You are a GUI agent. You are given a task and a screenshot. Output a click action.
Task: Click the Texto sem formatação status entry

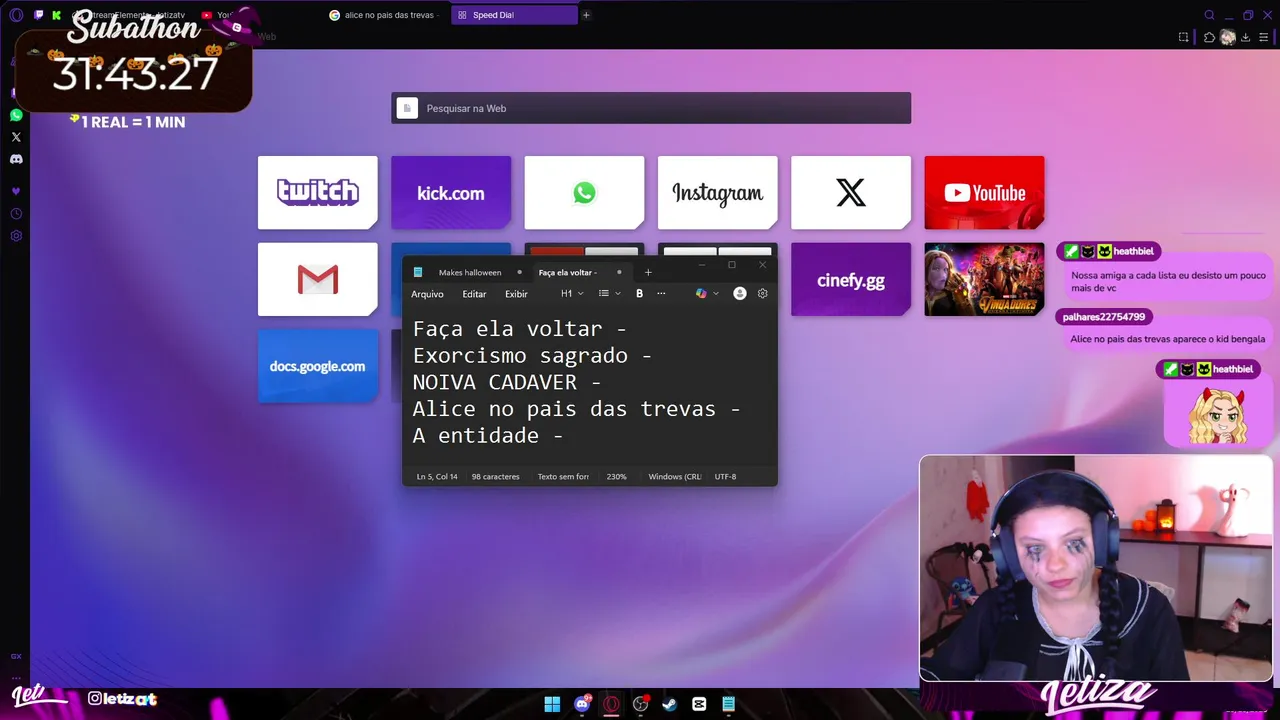pos(563,477)
